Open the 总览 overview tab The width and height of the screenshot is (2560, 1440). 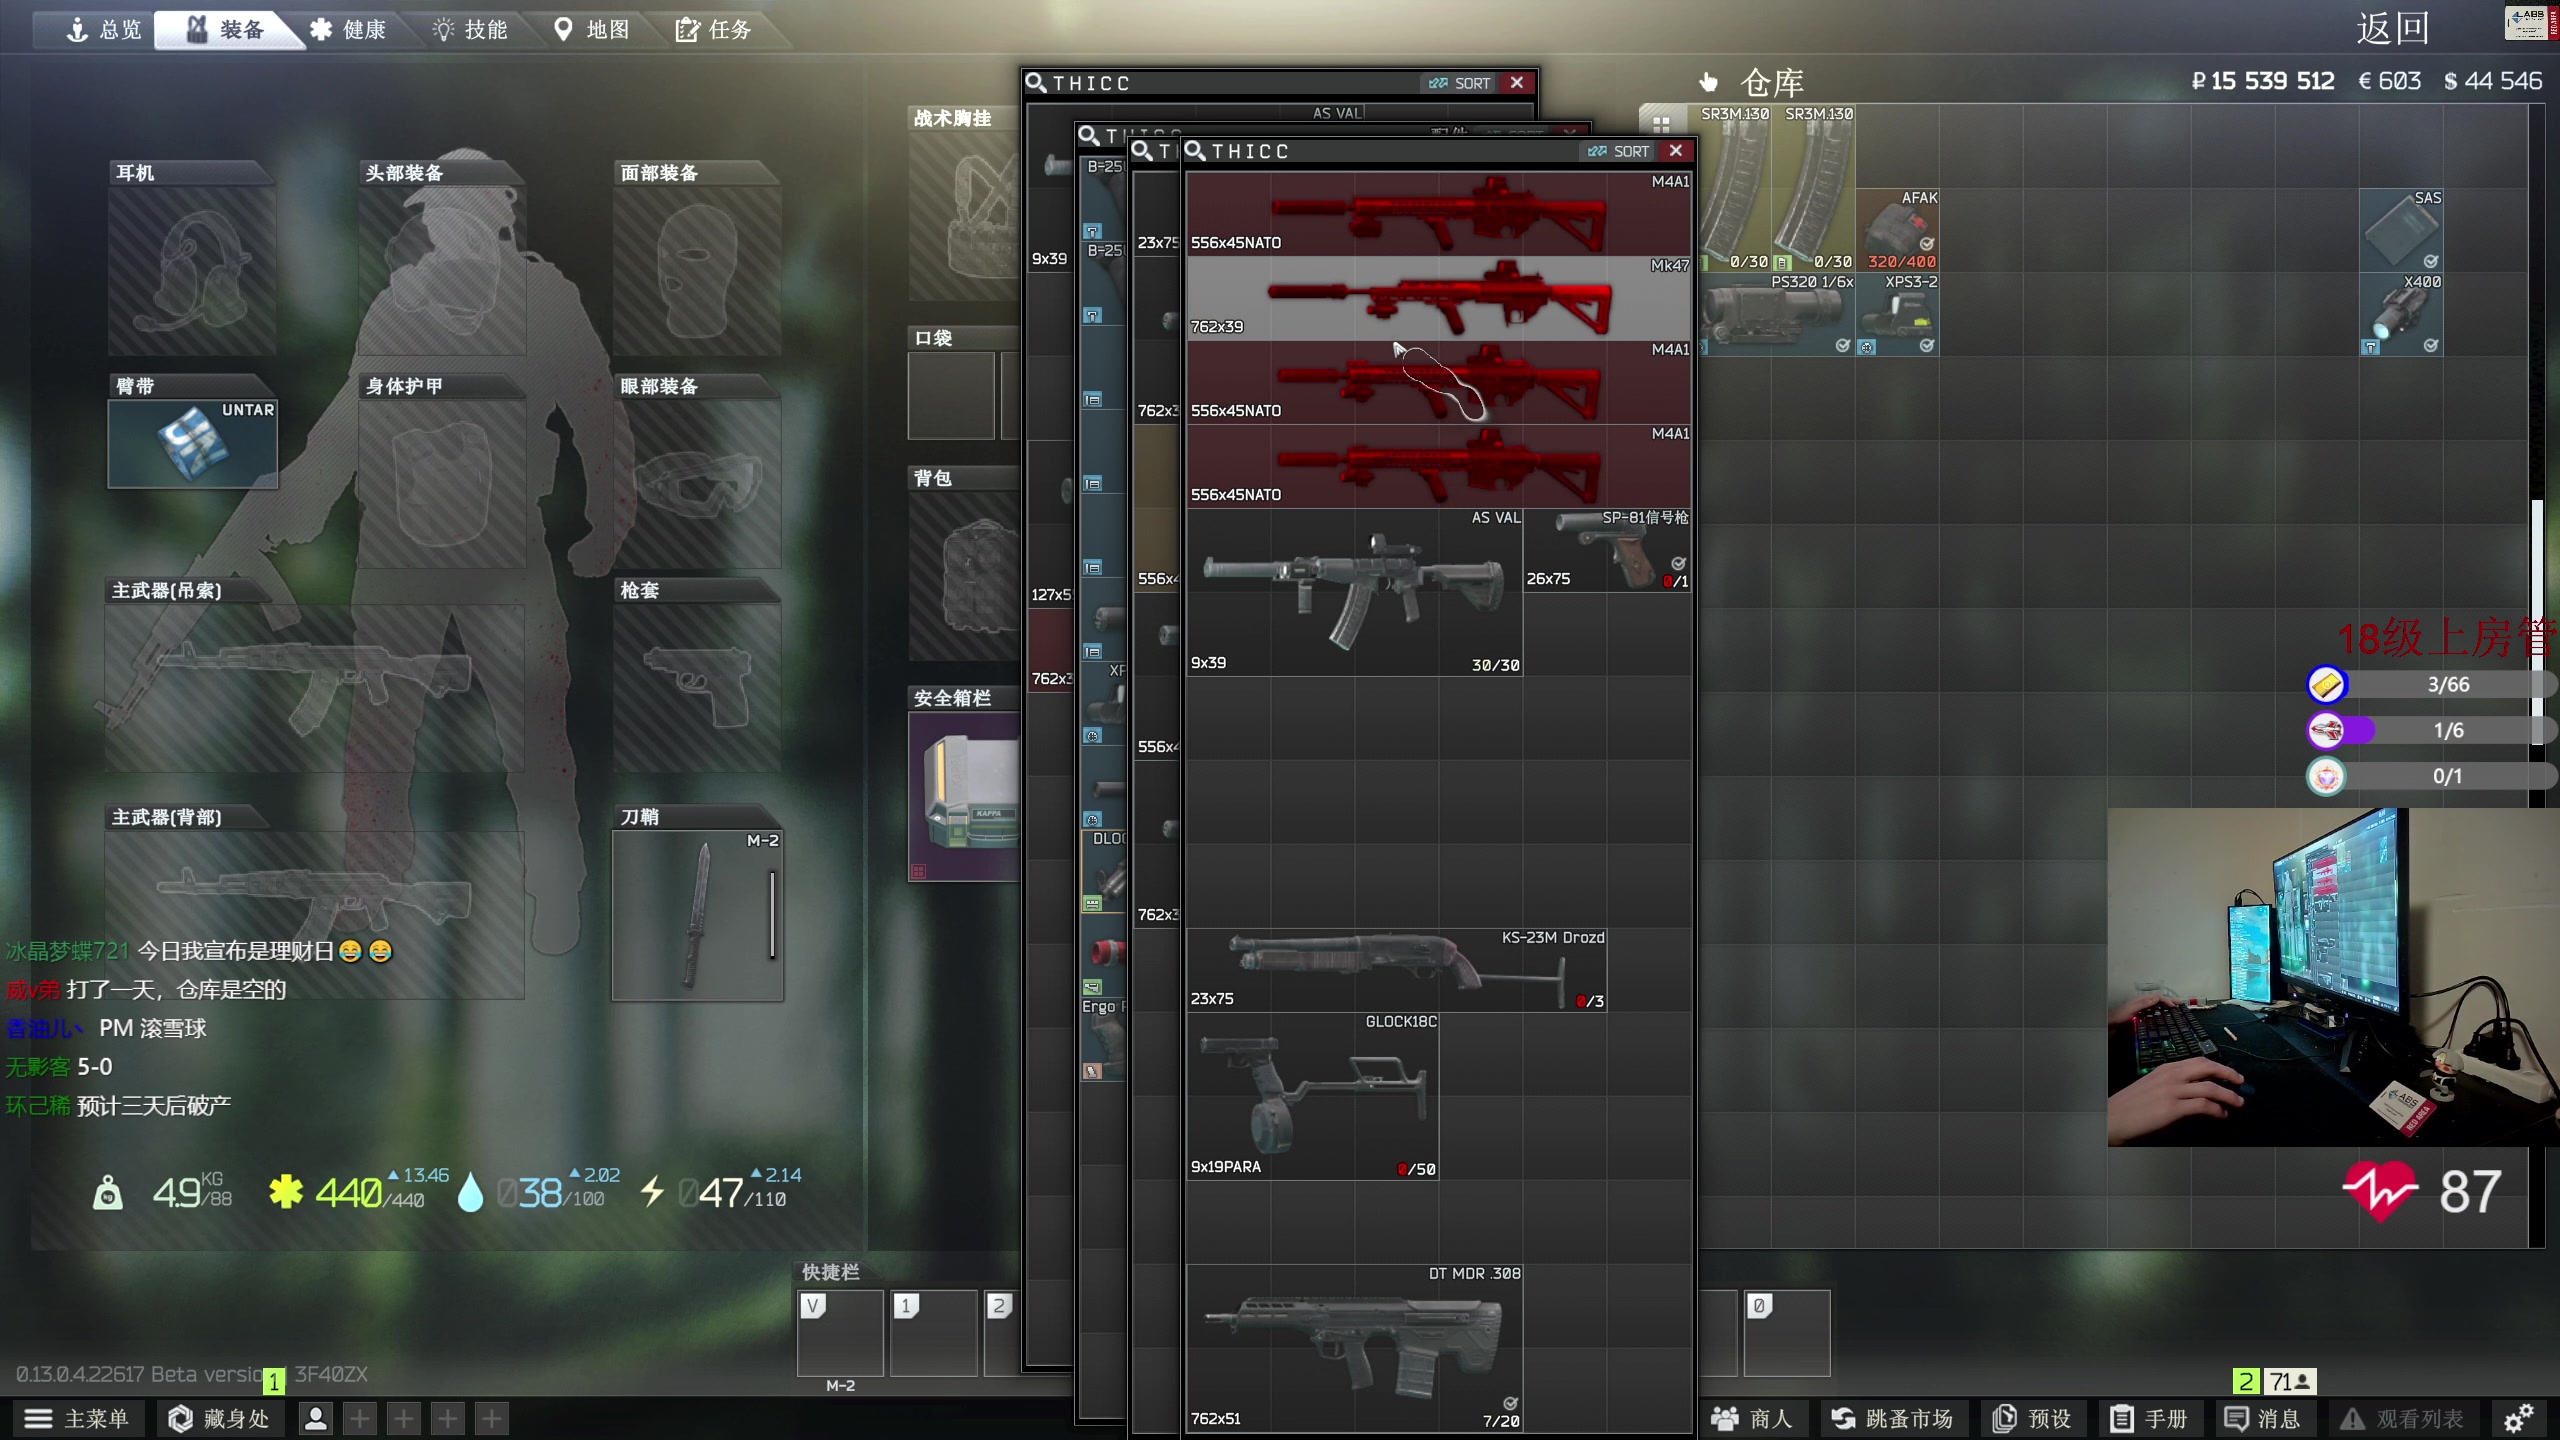104,30
